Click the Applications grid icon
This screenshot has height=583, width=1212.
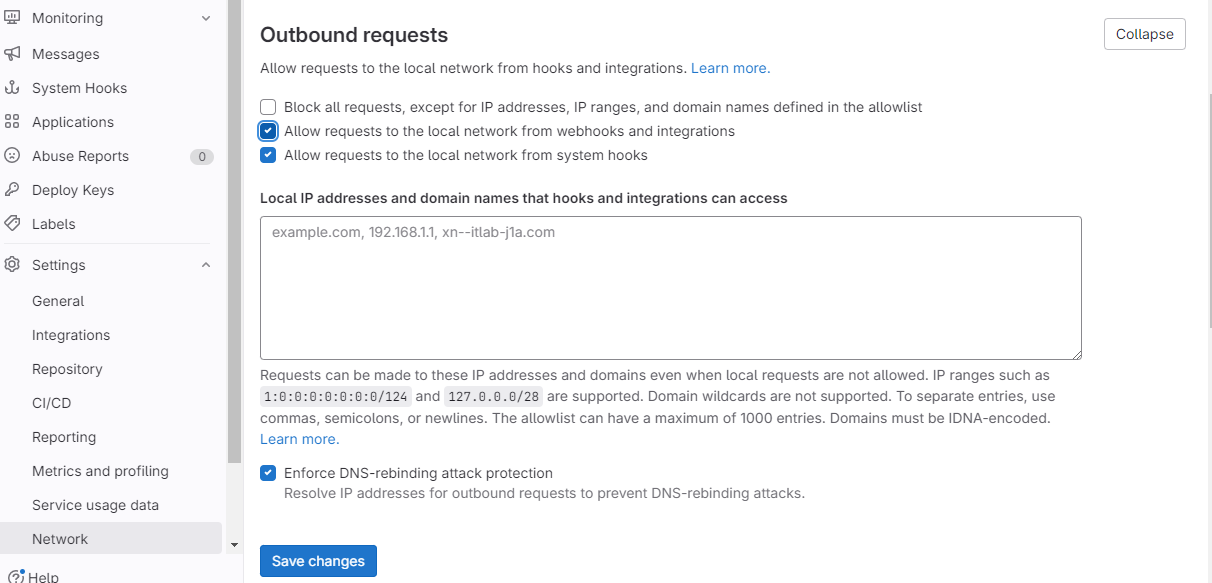[12, 122]
